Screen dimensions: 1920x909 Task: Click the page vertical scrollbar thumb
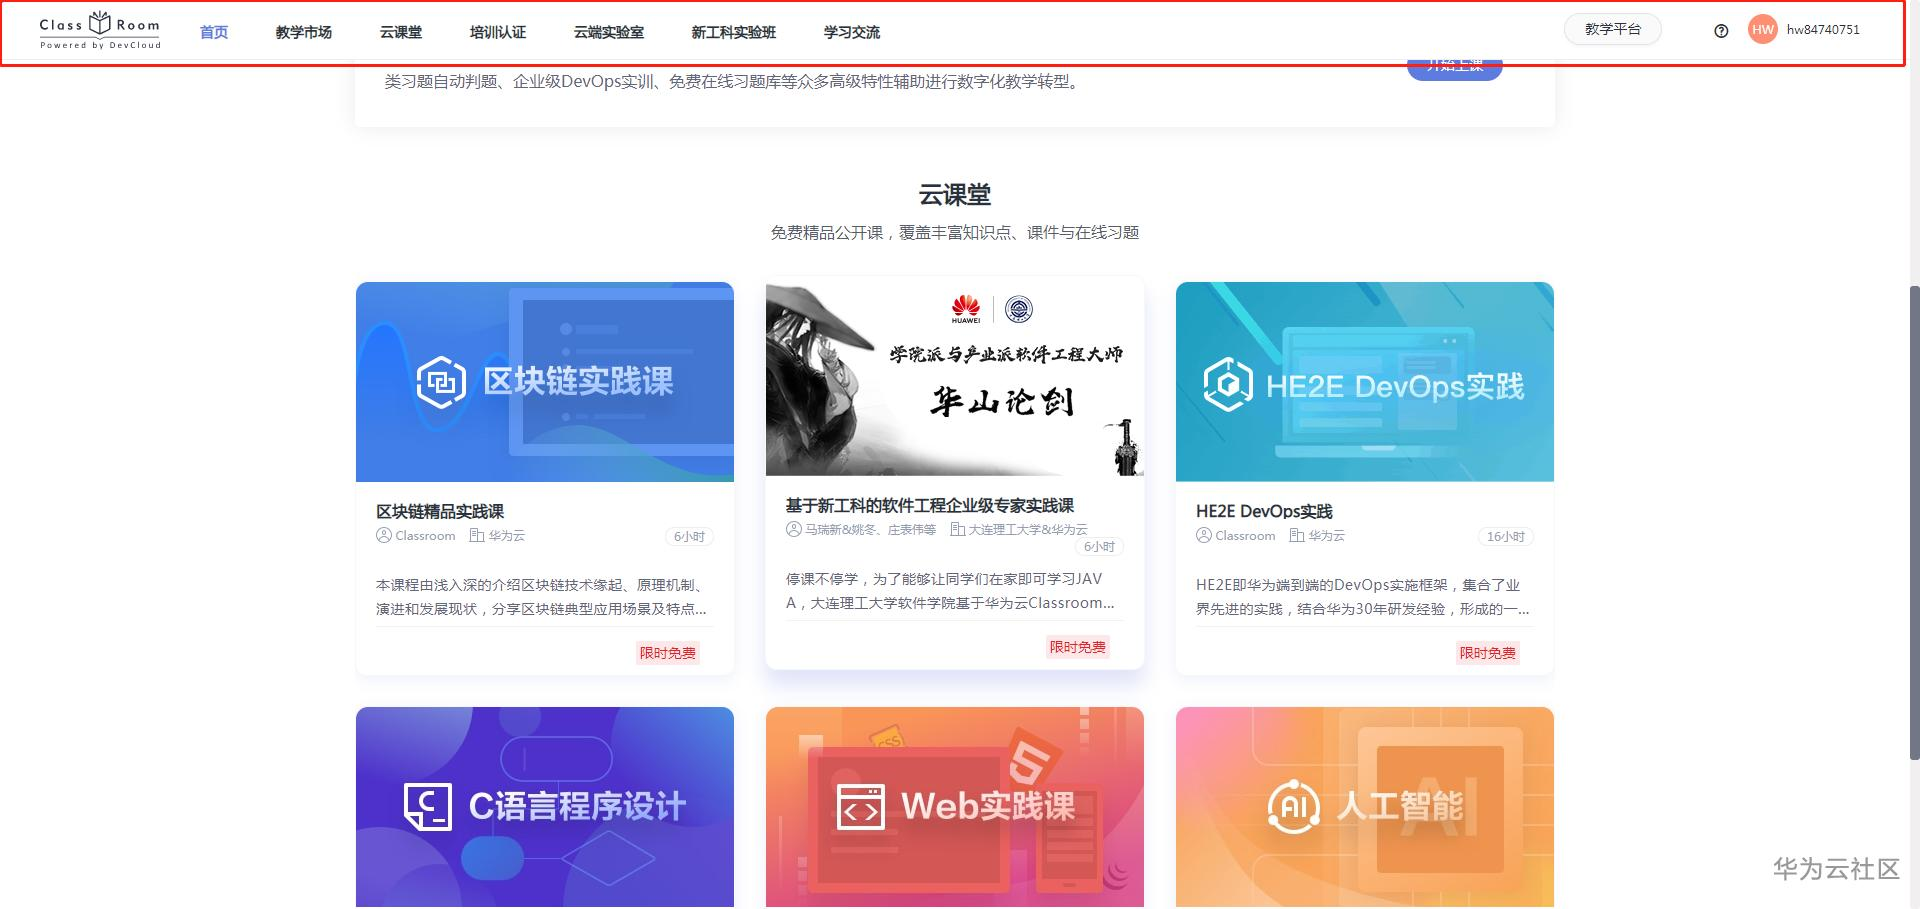click(1914, 523)
